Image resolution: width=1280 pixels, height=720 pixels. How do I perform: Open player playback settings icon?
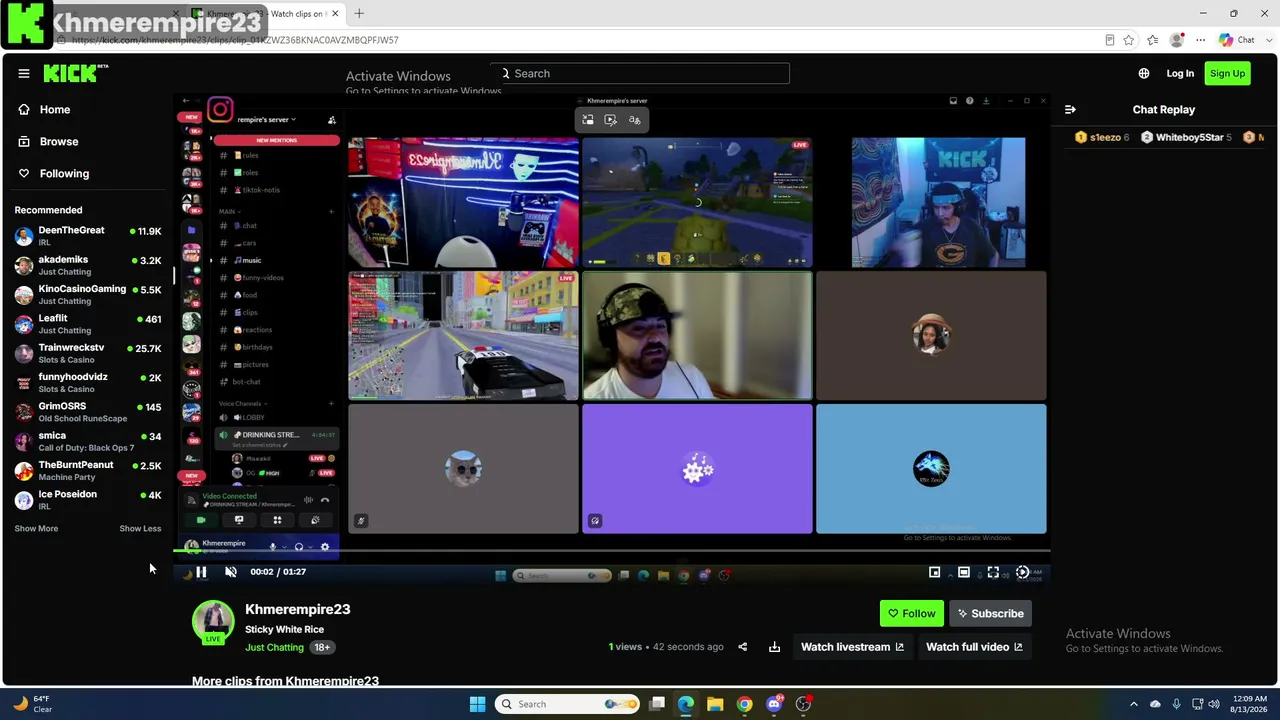click(1022, 572)
